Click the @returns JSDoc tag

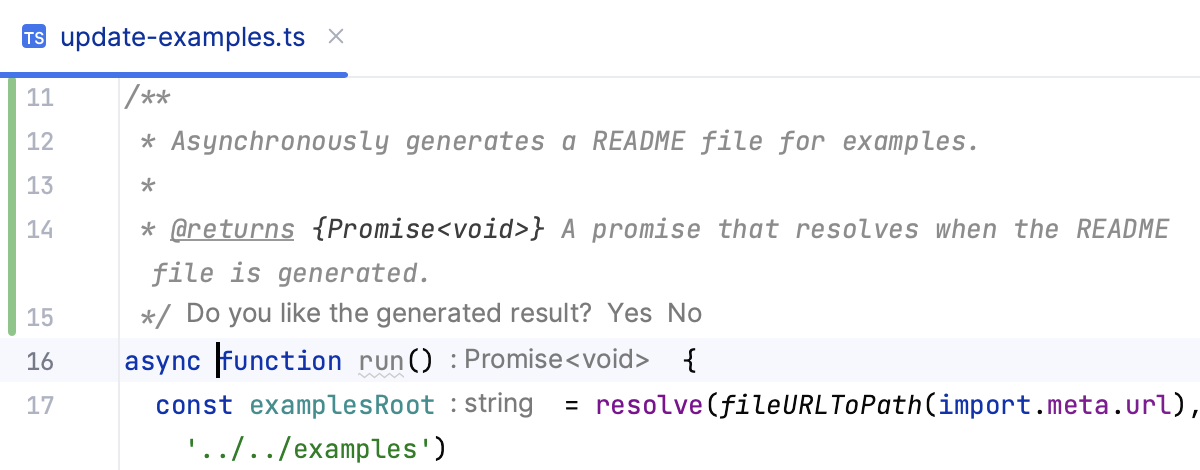tap(232, 229)
